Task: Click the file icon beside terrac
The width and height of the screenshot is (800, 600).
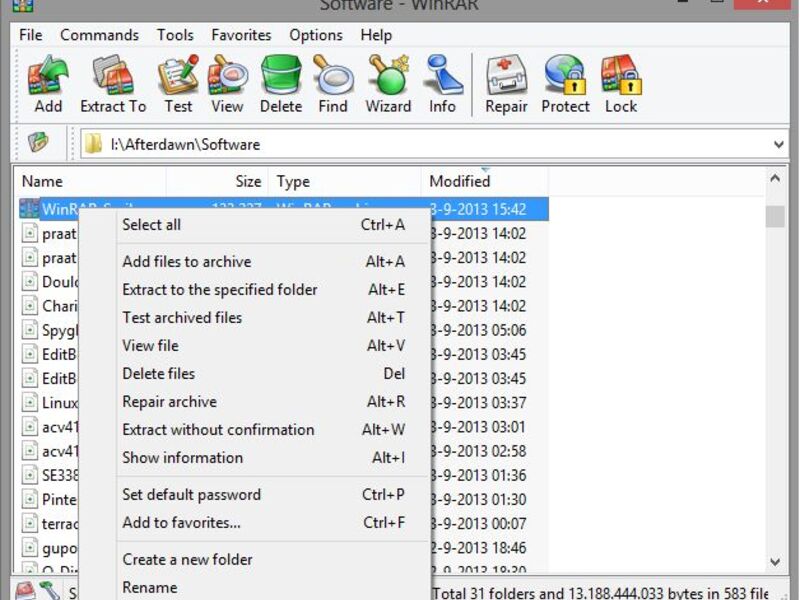Action: click(x=30, y=523)
